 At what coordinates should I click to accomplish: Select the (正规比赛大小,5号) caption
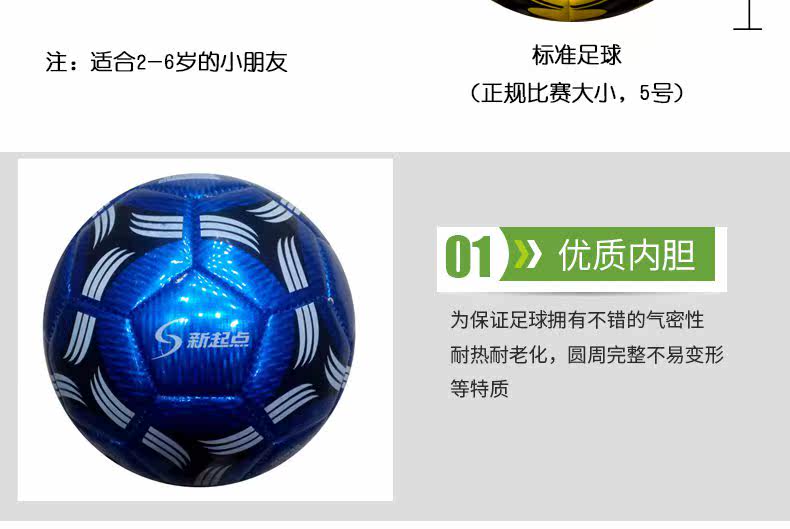click(x=577, y=93)
